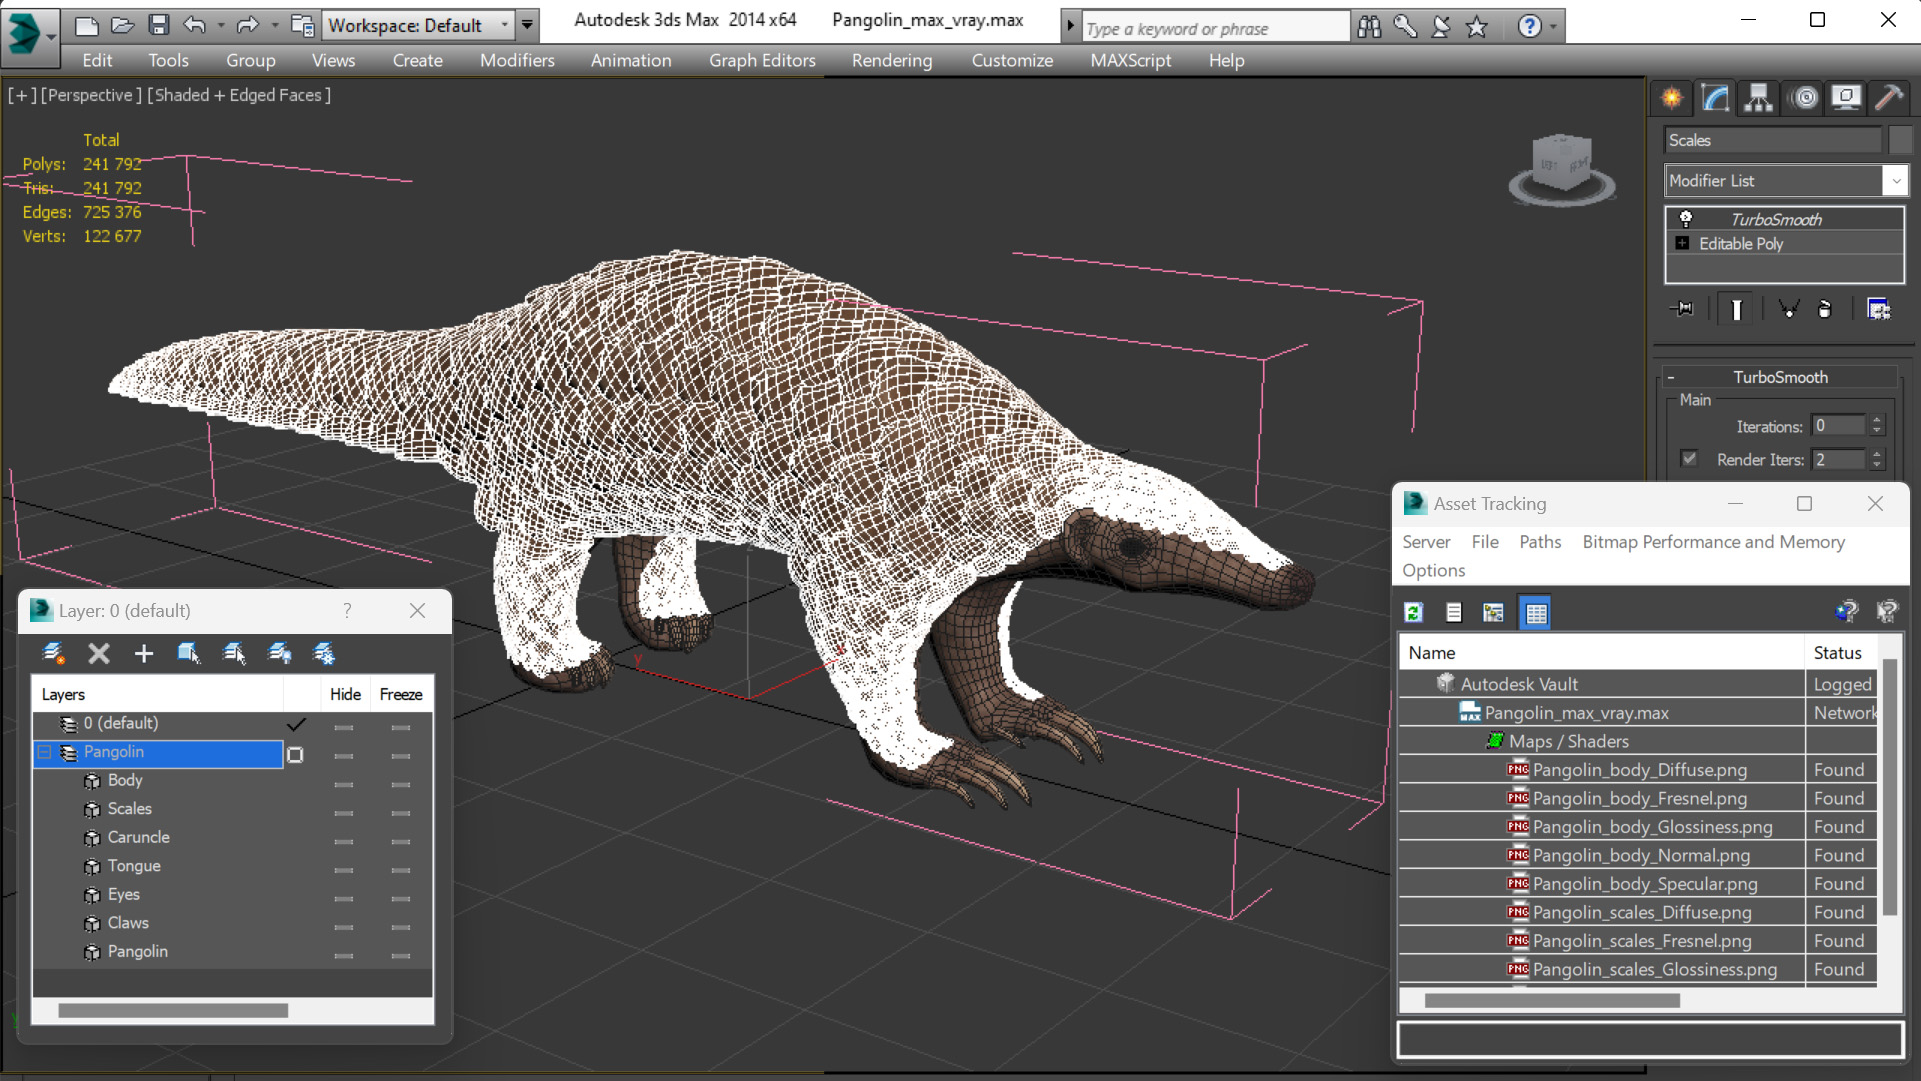Click Configure Modifier Sets icon
This screenshot has width=1921, height=1081.
(x=1879, y=309)
